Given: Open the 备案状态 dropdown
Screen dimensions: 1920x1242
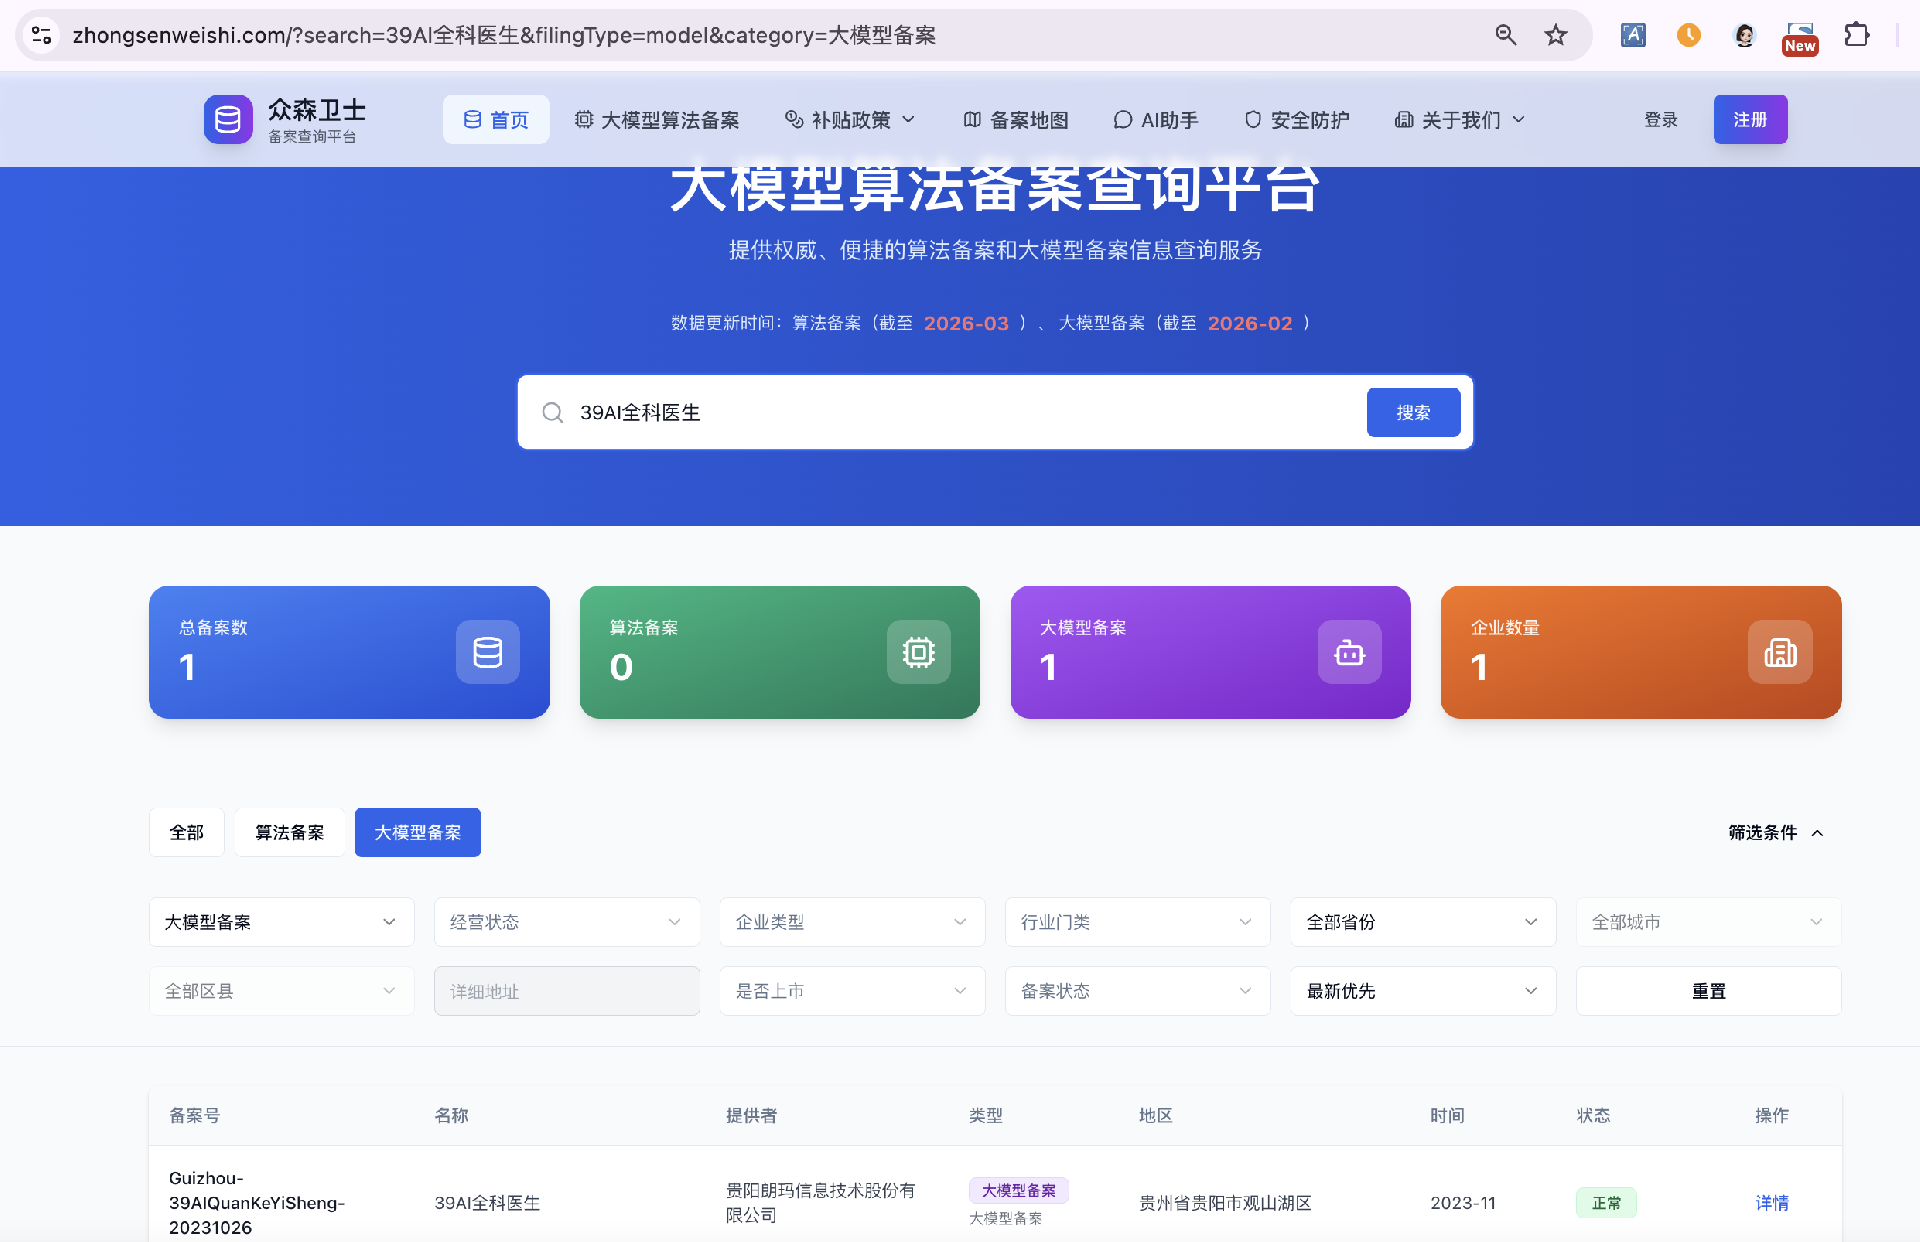Looking at the screenshot, I should coord(1138,991).
